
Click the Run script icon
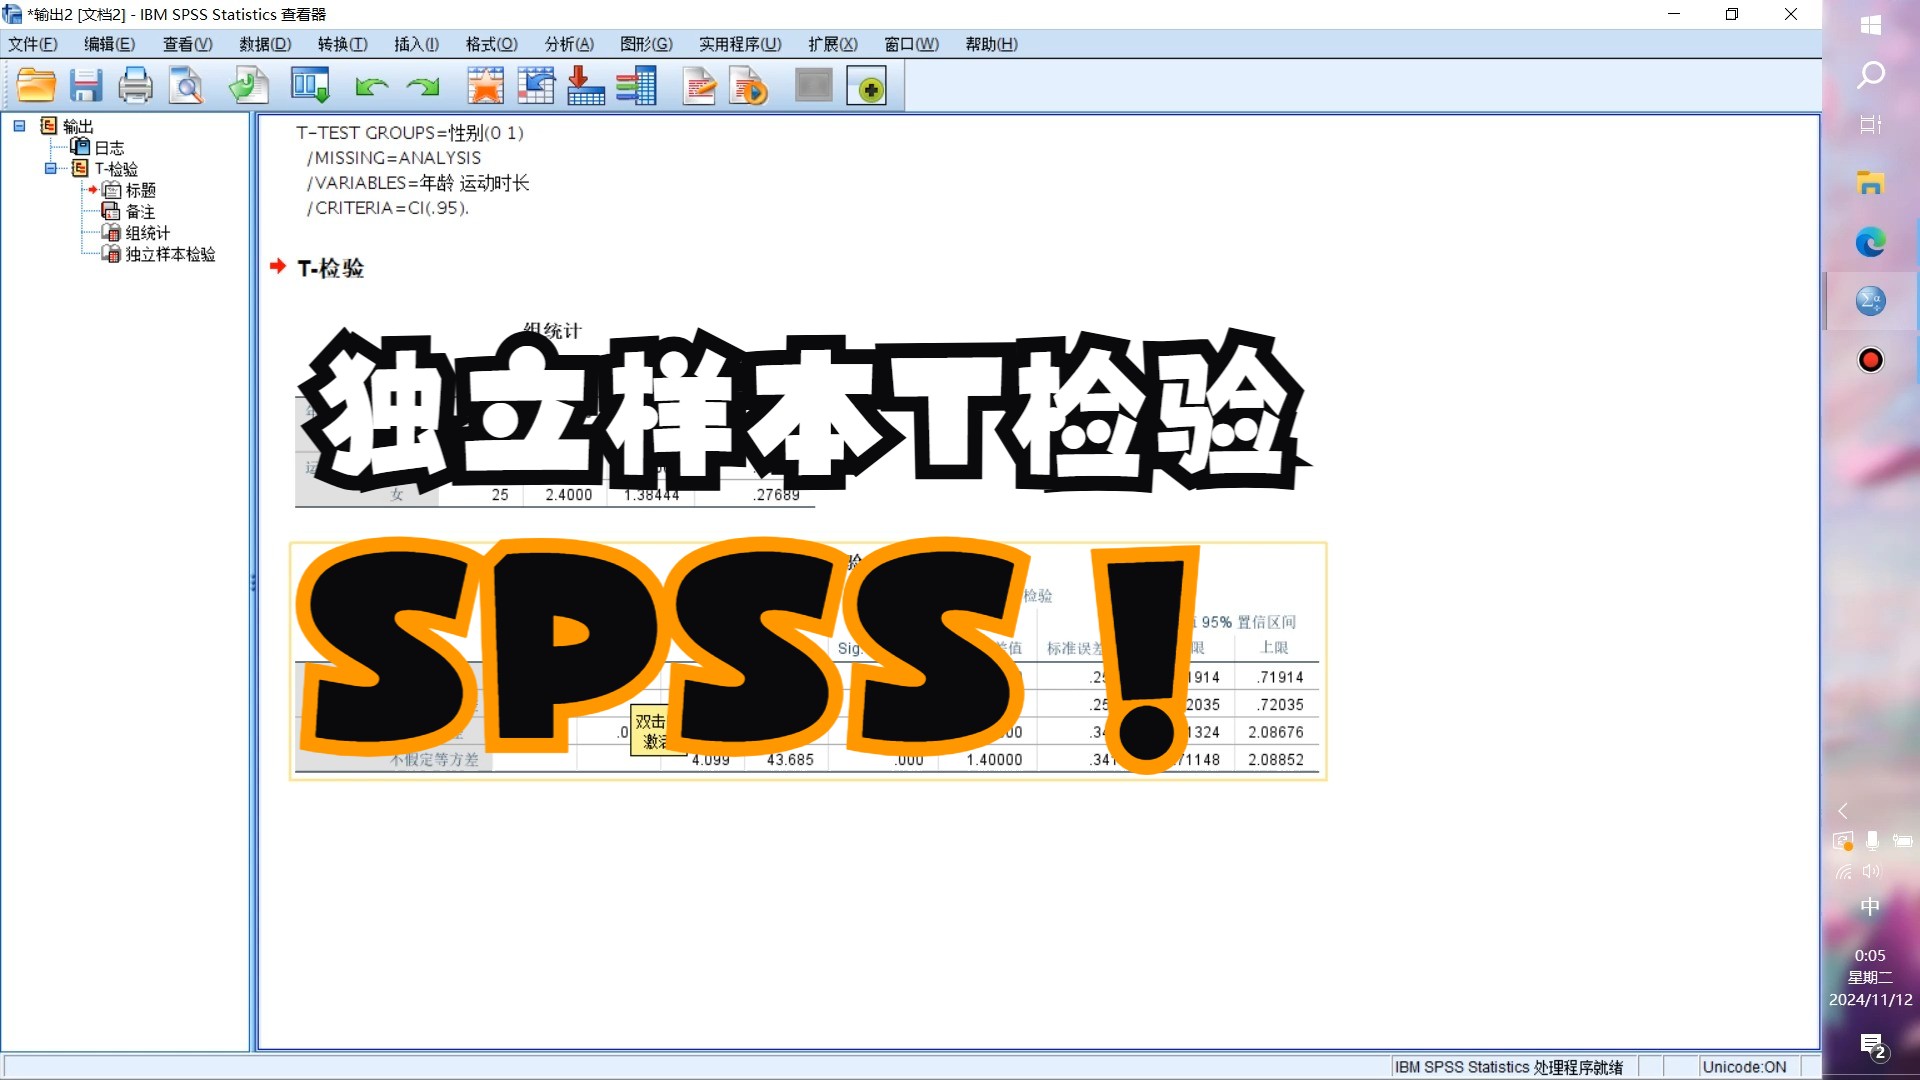(x=748, y=86)
